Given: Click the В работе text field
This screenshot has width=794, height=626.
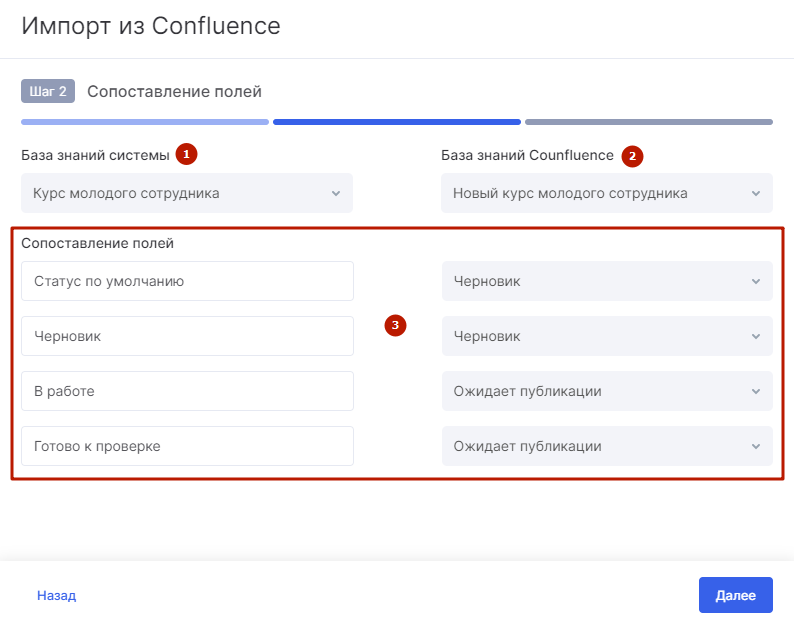Looking at the screenshot, I should point(187,391).
